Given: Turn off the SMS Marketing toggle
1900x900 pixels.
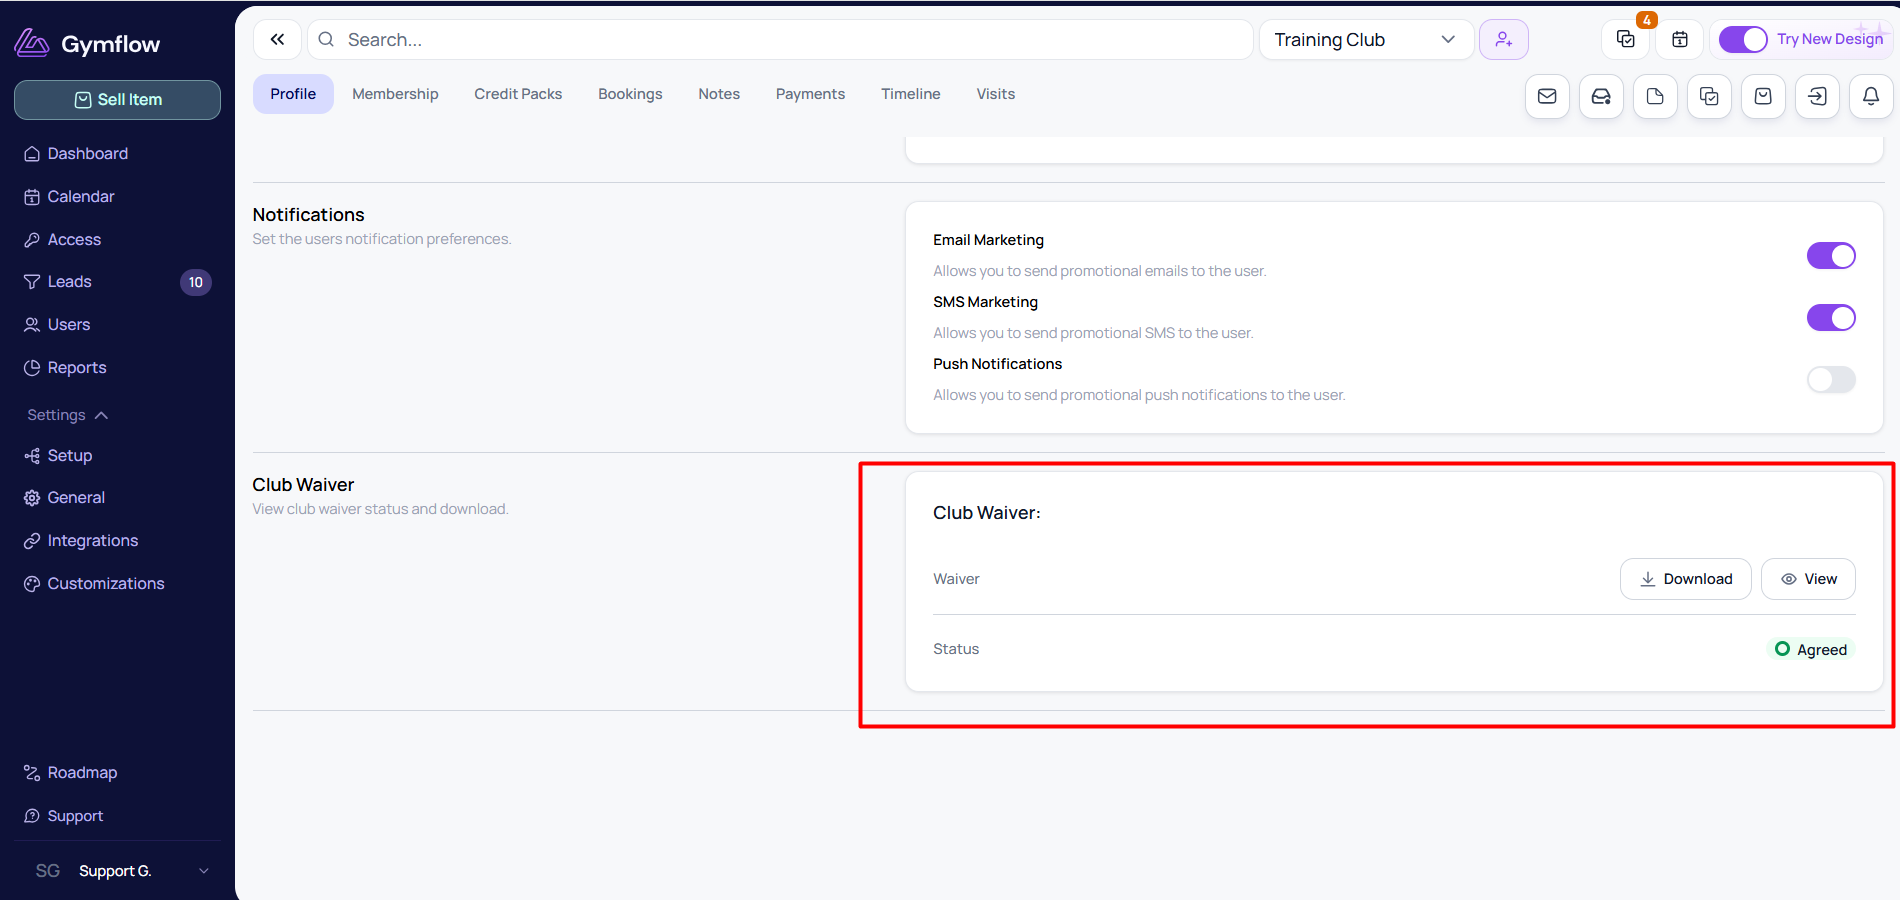Looking at the screenshot, I should pos(1831,318).
